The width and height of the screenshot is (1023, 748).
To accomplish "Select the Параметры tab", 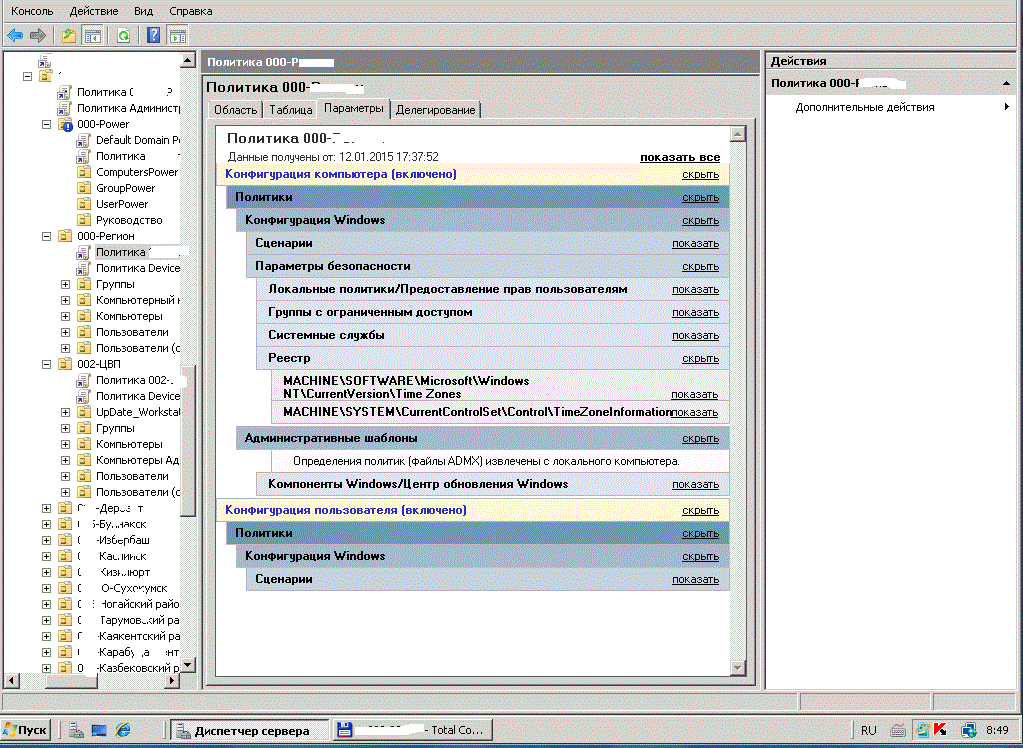I will [354, 108].
